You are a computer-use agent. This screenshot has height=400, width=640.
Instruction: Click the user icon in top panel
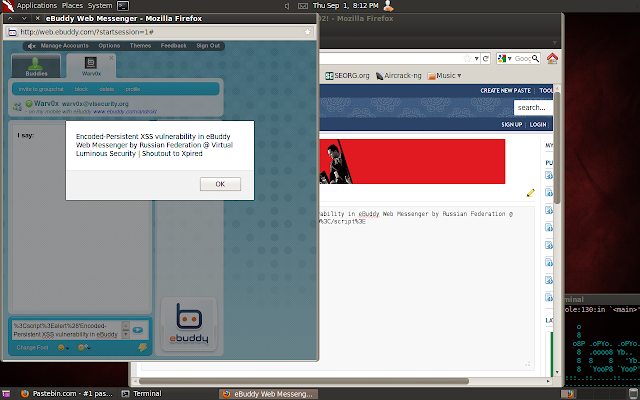388,6
